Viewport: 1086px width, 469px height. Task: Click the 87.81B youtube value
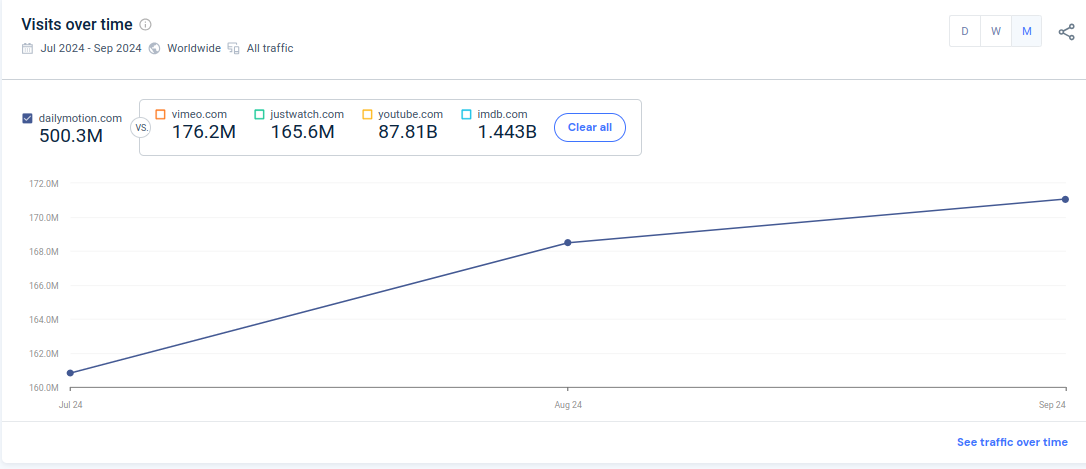tap(408, 132)
